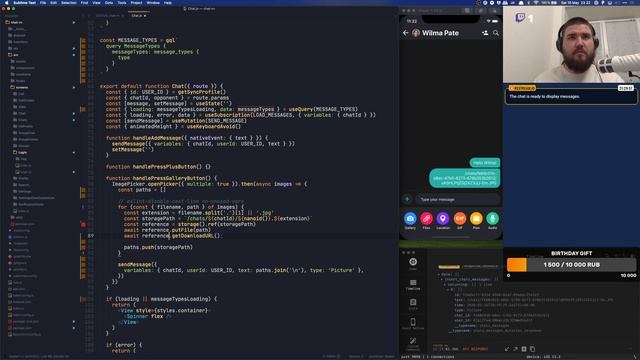Open the Sublime Text application menu

pyautogui.click(x=24, y=2)
